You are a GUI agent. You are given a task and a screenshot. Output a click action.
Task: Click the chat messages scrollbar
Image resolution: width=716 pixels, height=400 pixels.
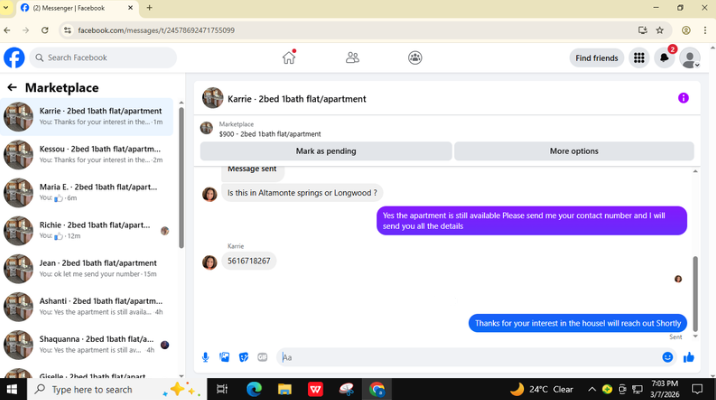click(695, 293)
